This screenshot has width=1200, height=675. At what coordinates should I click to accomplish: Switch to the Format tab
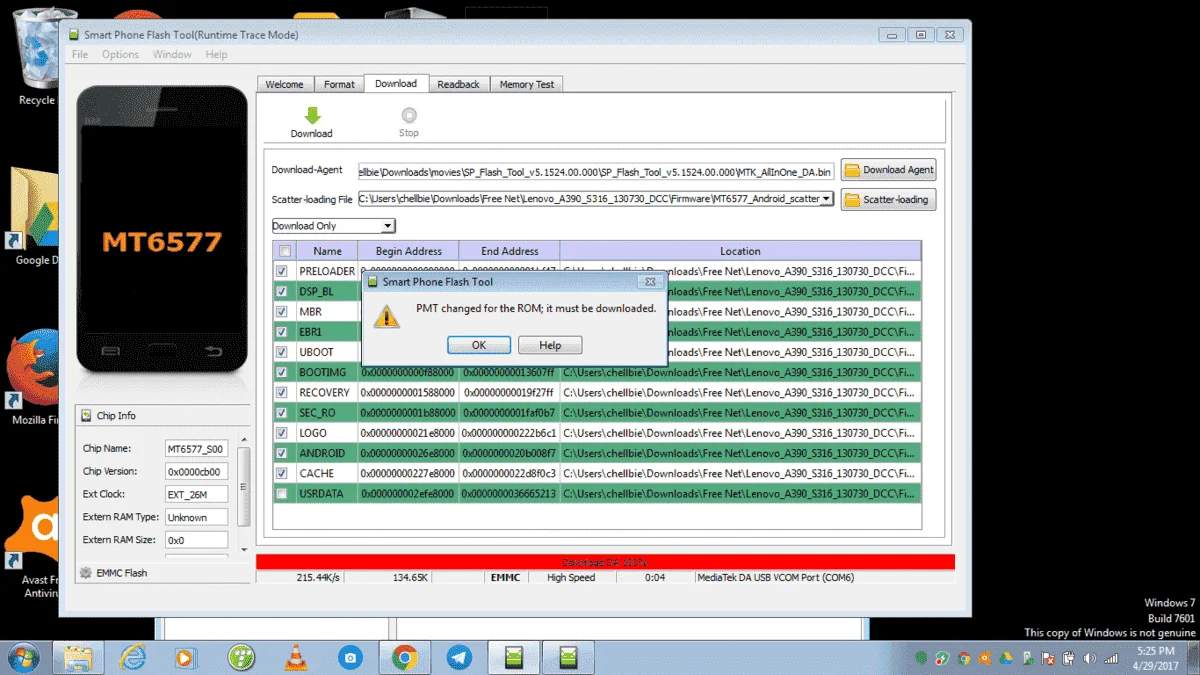coord(339,84)
